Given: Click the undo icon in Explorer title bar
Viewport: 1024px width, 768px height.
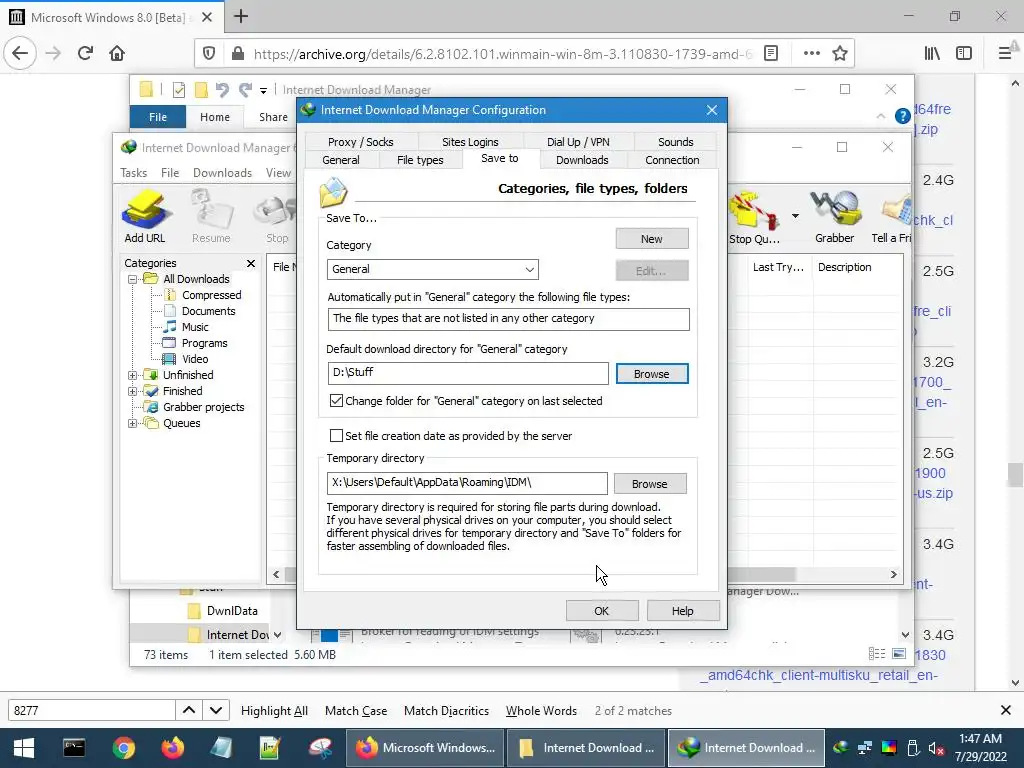Looking at the screenshot, I should (x=222, y=89).
